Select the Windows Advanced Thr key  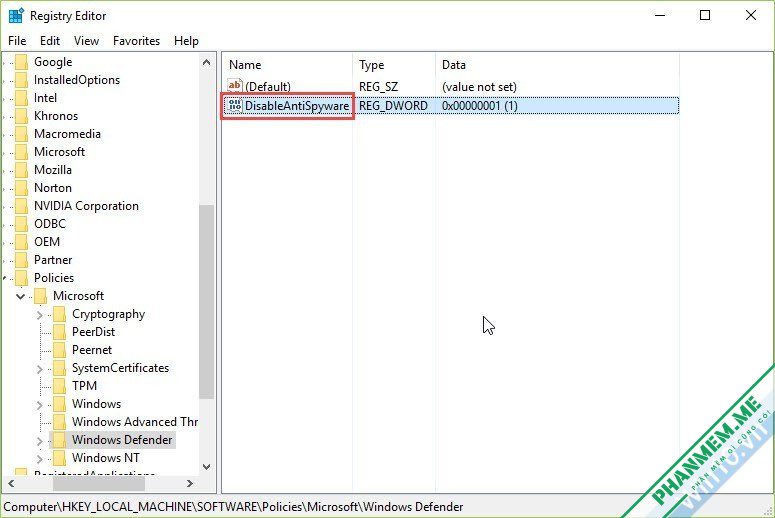[135, 422]
